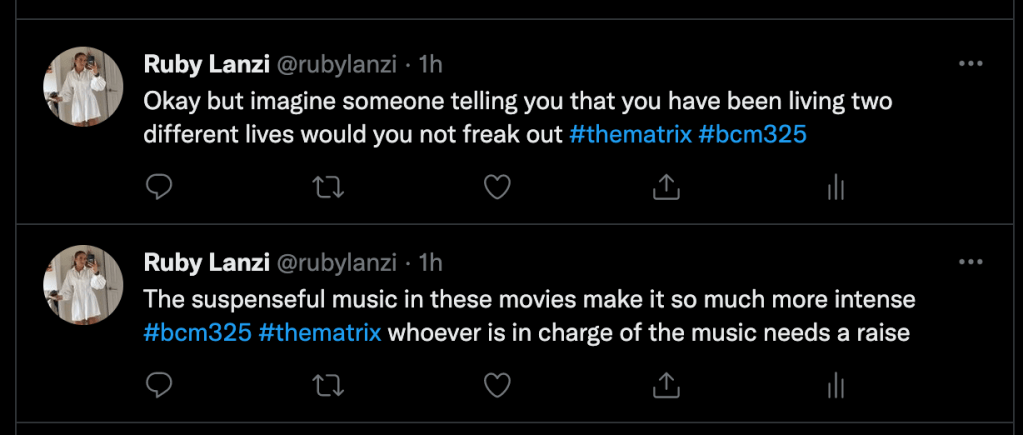Open #thematrix hashtag in second tweet

(320, 332)
